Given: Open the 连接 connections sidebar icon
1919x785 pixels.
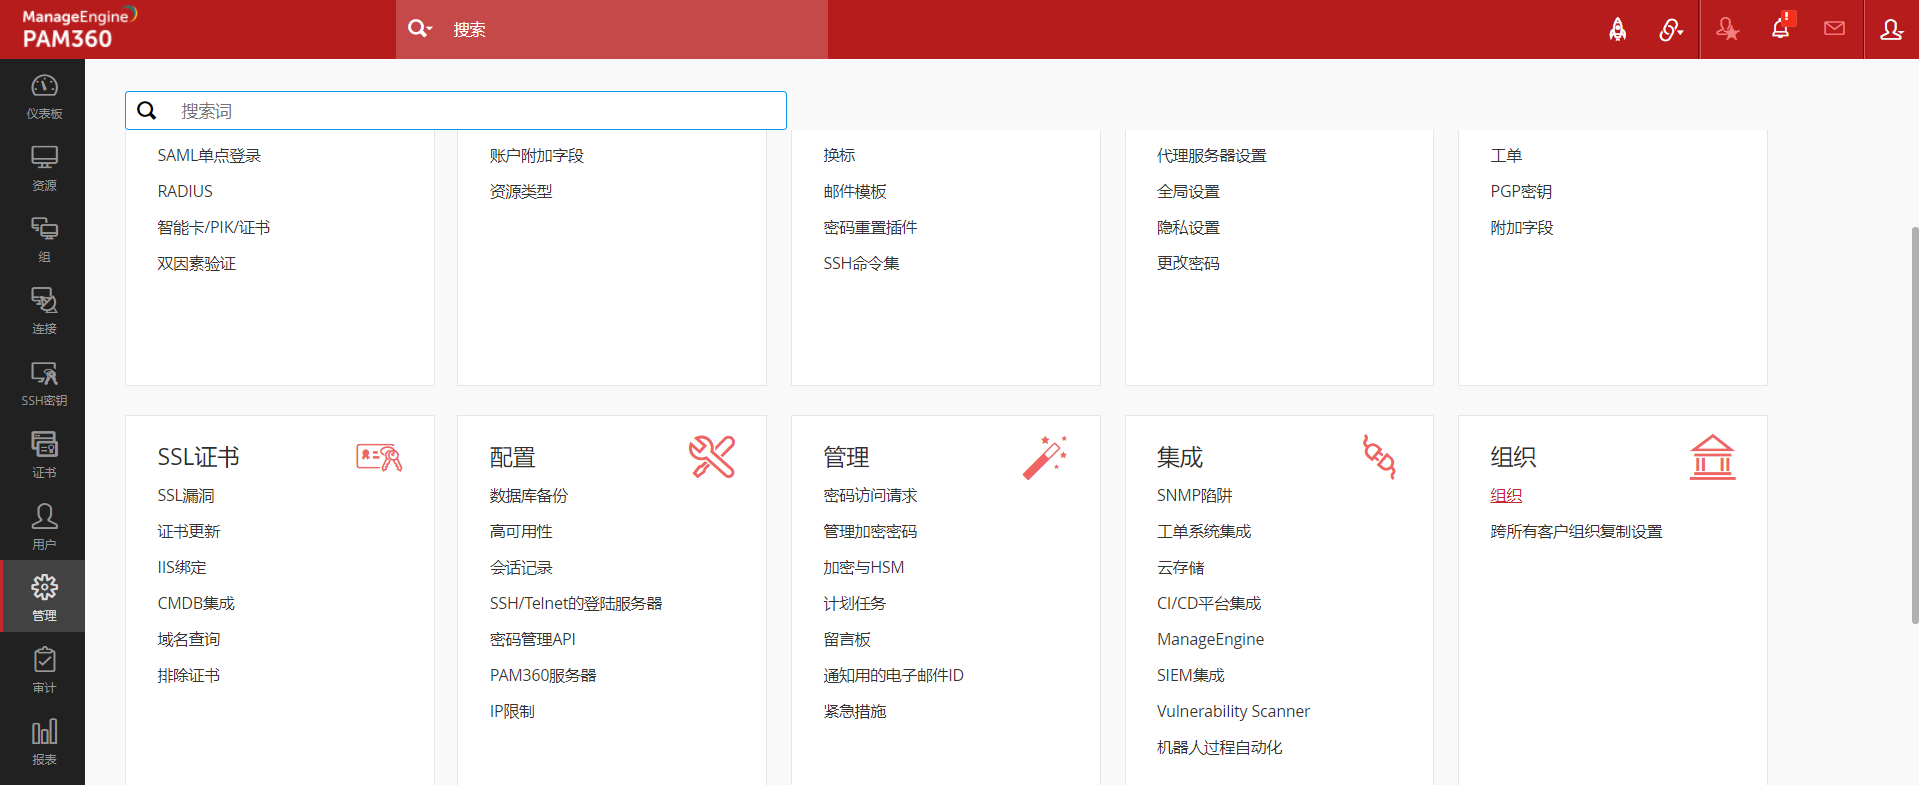Looking at the screenshot, I should (x=44, y=311).
